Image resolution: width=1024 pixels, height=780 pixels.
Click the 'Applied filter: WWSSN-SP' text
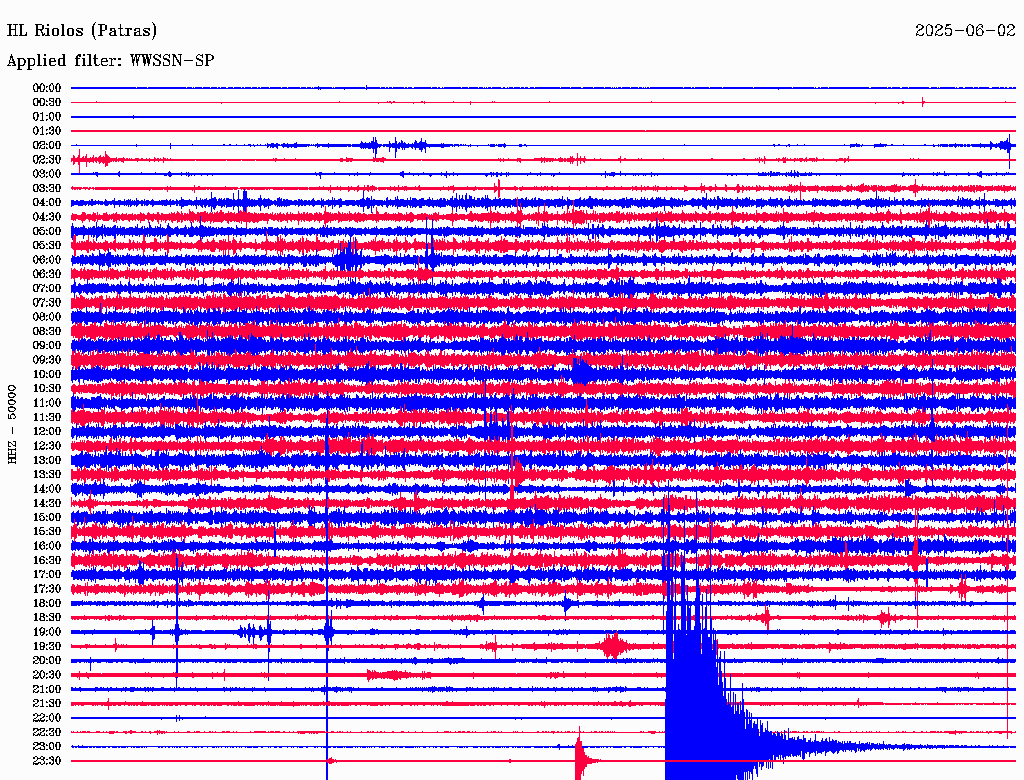coord(110,61)
